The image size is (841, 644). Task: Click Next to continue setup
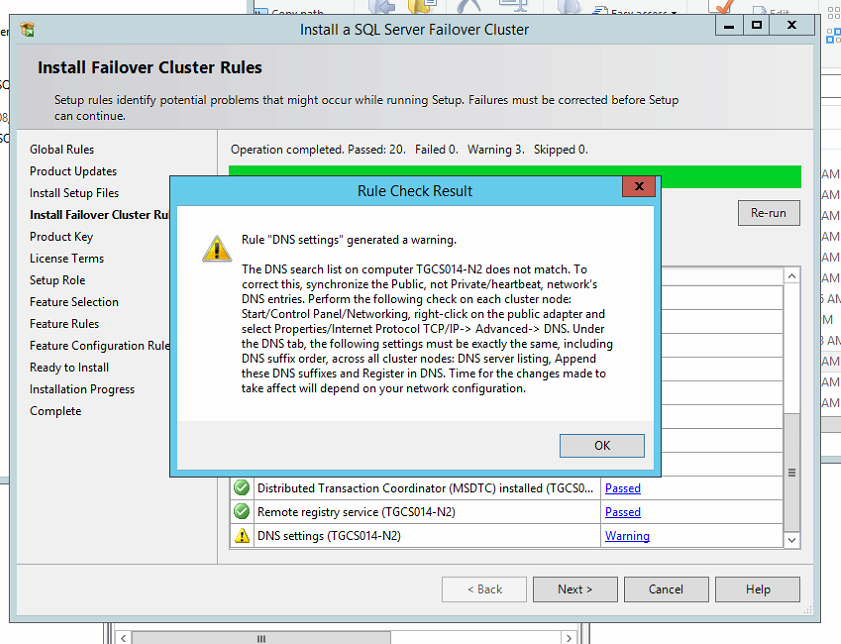coord(575,589)
